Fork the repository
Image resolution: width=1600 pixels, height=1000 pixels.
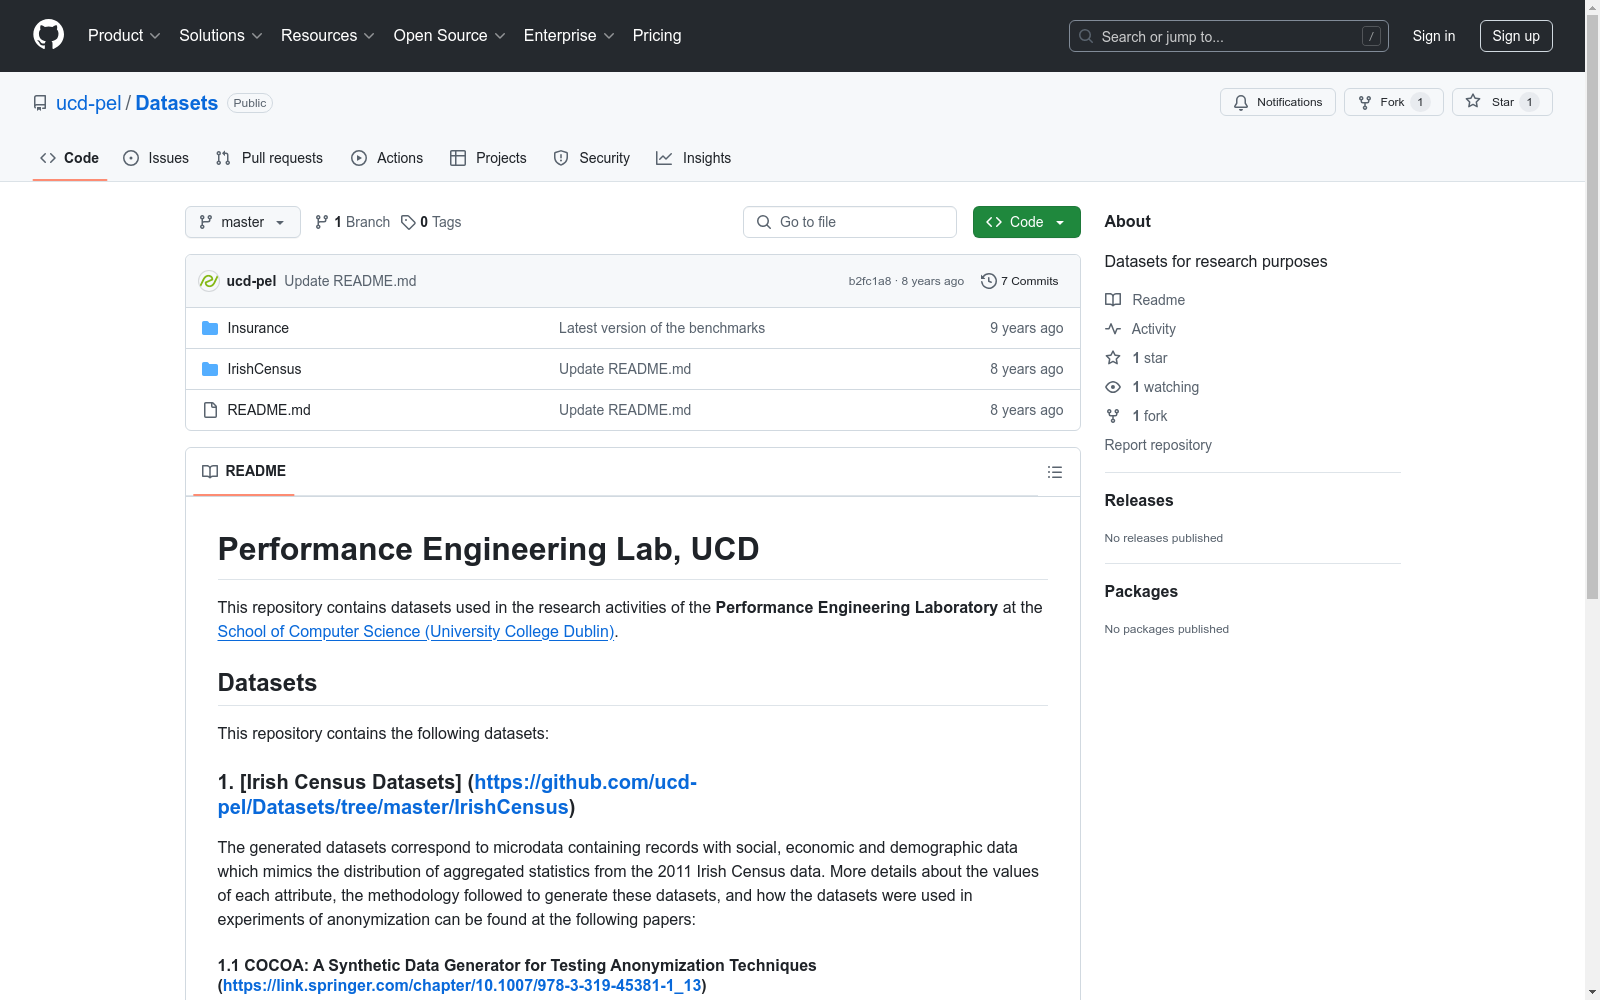[x=1393, y=102]
